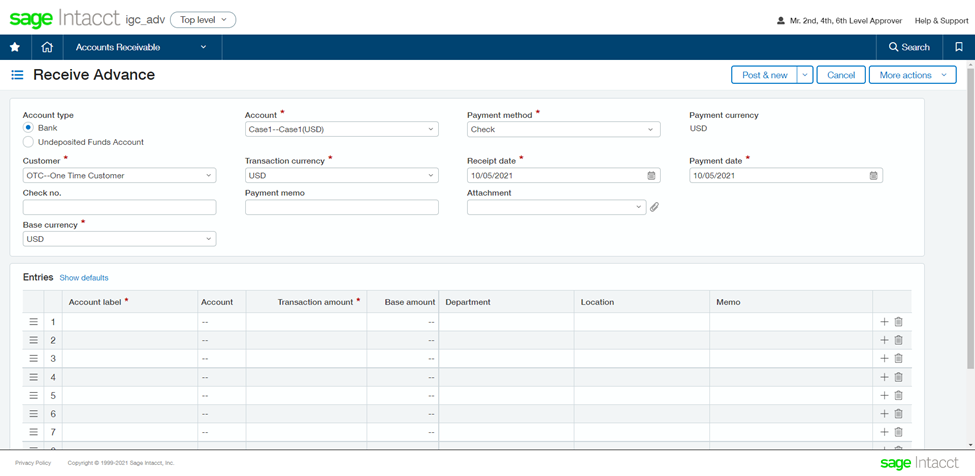Open the Receipt date calendar picker
This screenshot has width=975, height=476.
[651, 176]
